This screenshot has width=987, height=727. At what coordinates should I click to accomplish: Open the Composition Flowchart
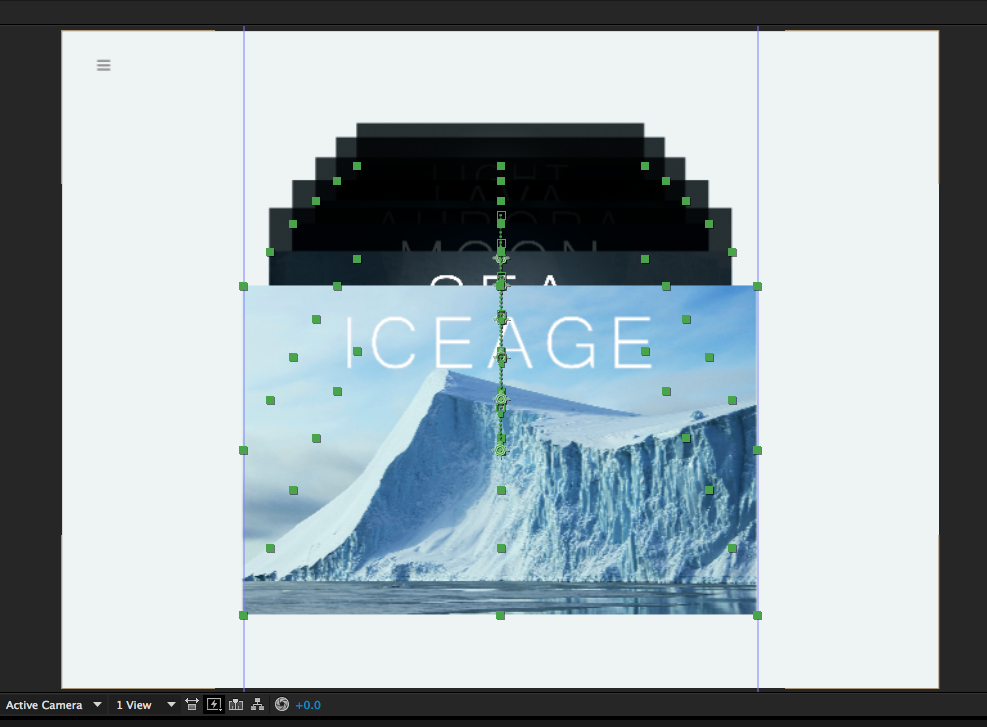[x=257, y=704]
